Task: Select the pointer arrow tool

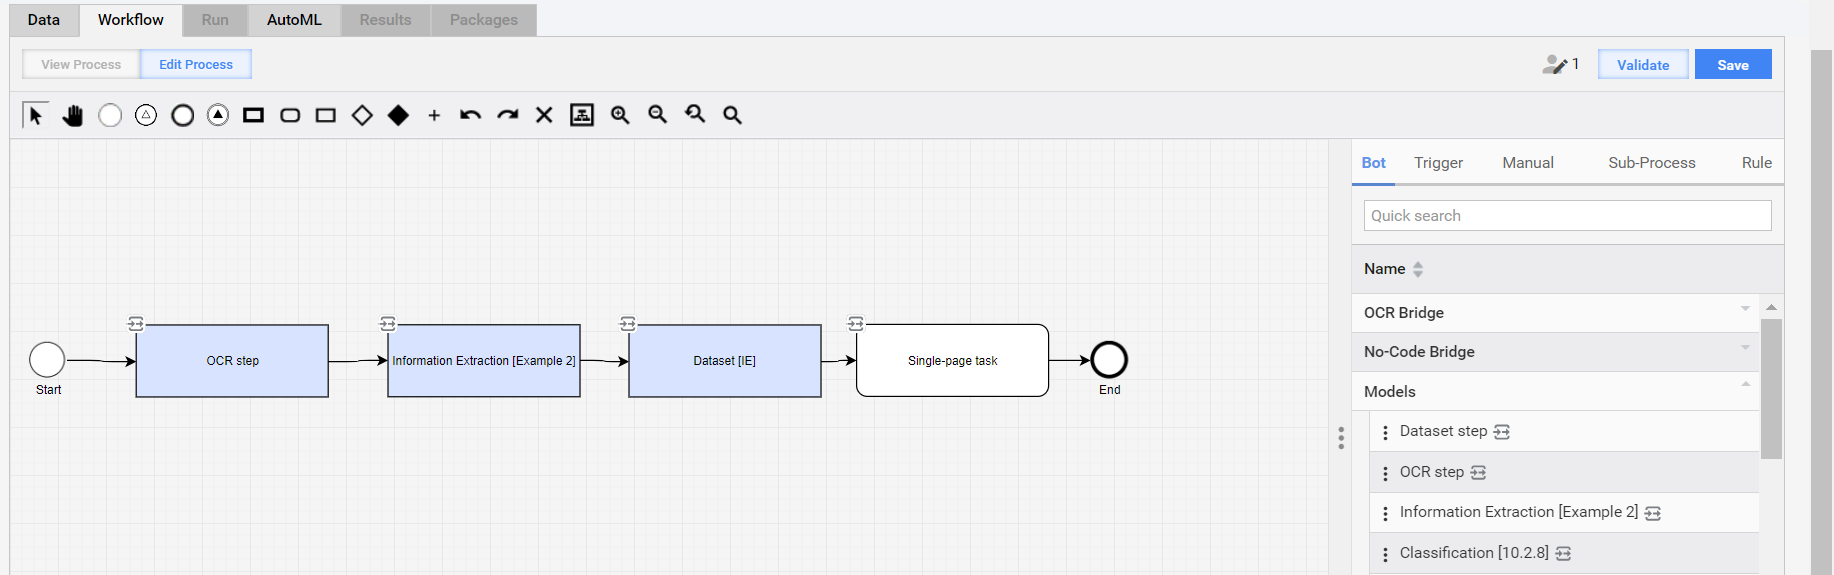Action: (x=35, y=115)
